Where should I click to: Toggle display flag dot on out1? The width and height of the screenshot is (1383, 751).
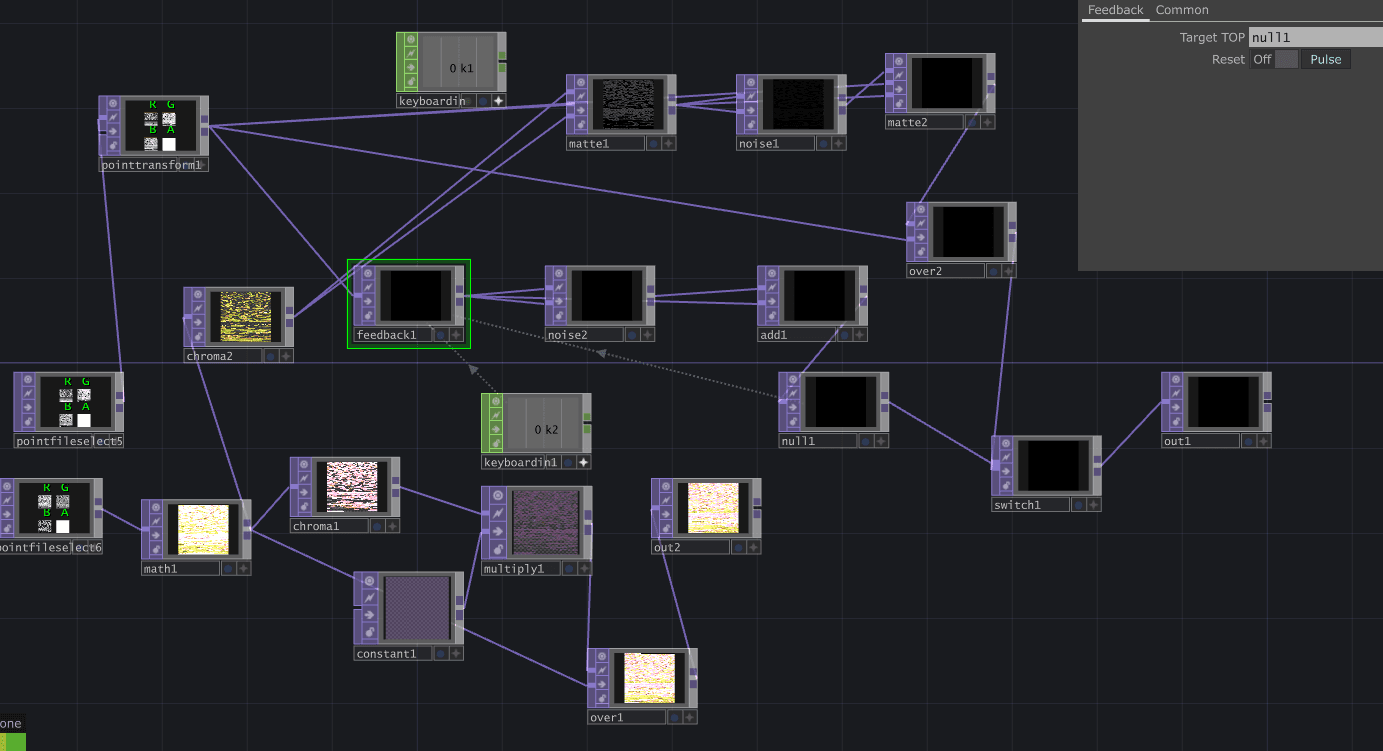tap(1249, 441)
